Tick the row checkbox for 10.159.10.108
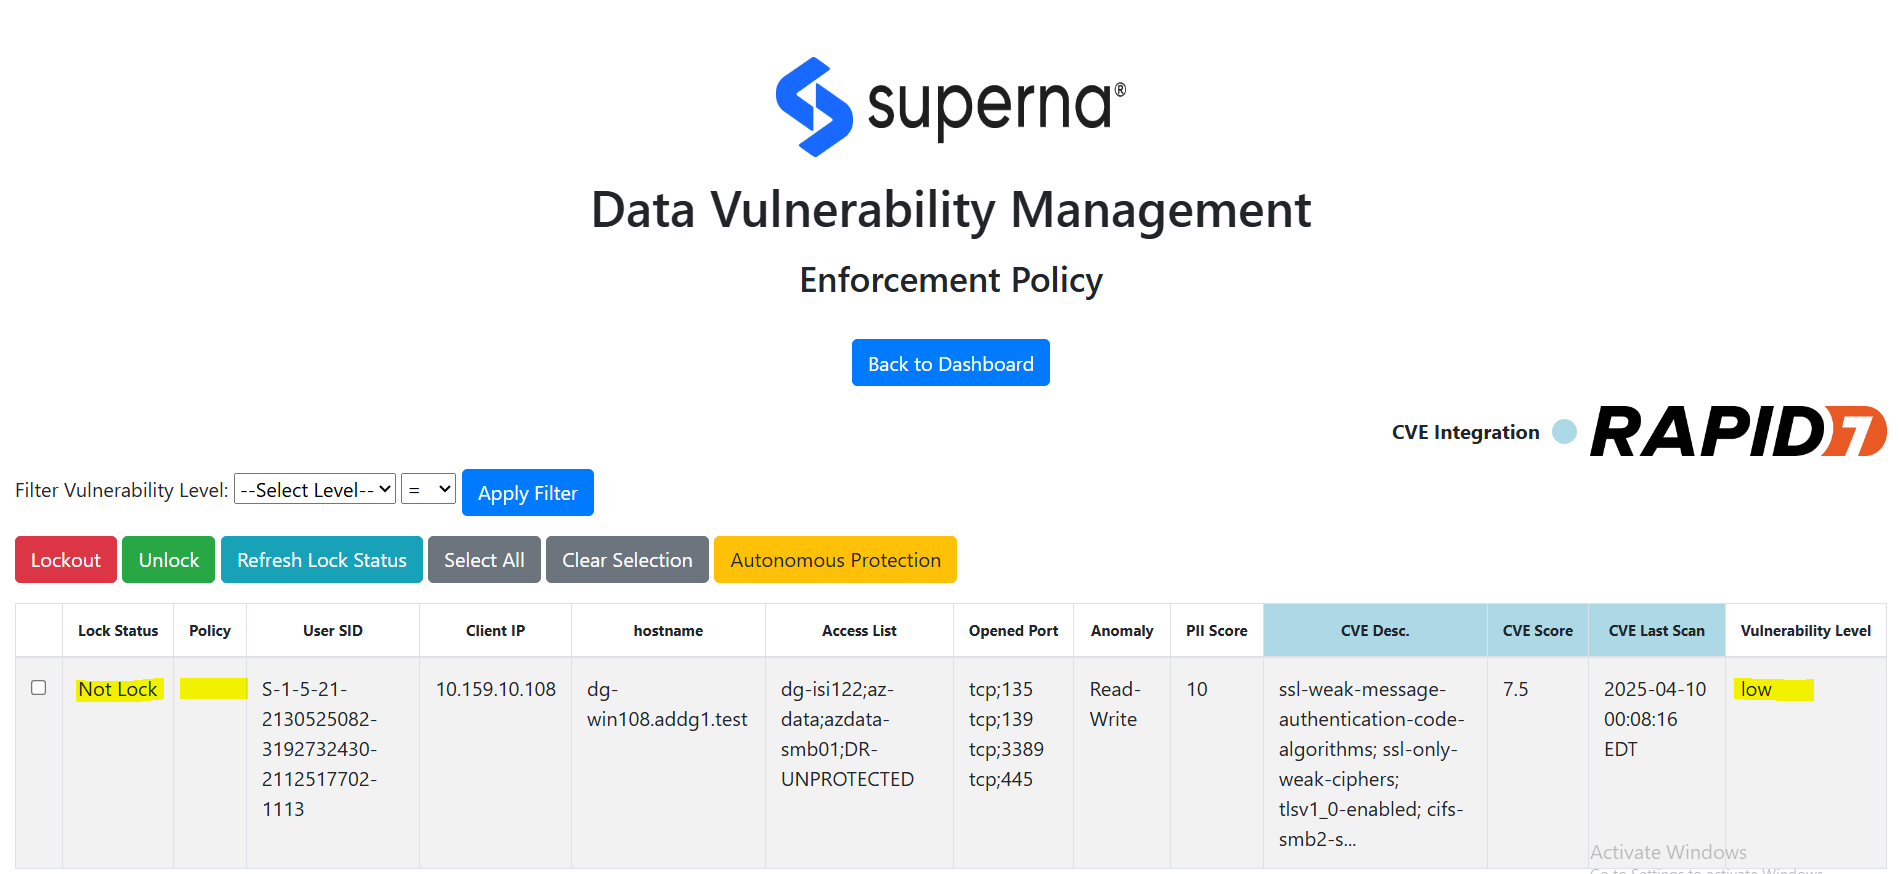This screenshot has height=874, width=1899. click(39, 688)
